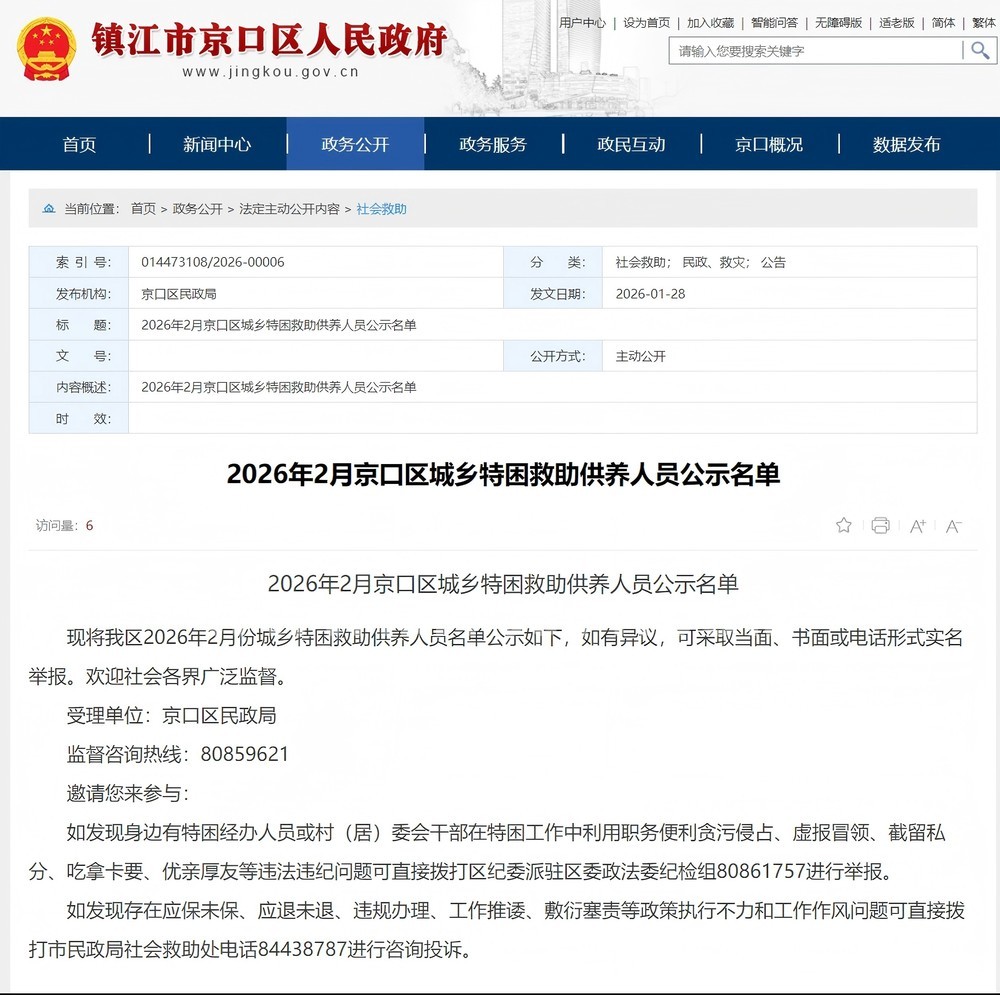This screenshot has width=1000, height=995.
Task: Click the national emblem logo
Action: click(46, 48)
